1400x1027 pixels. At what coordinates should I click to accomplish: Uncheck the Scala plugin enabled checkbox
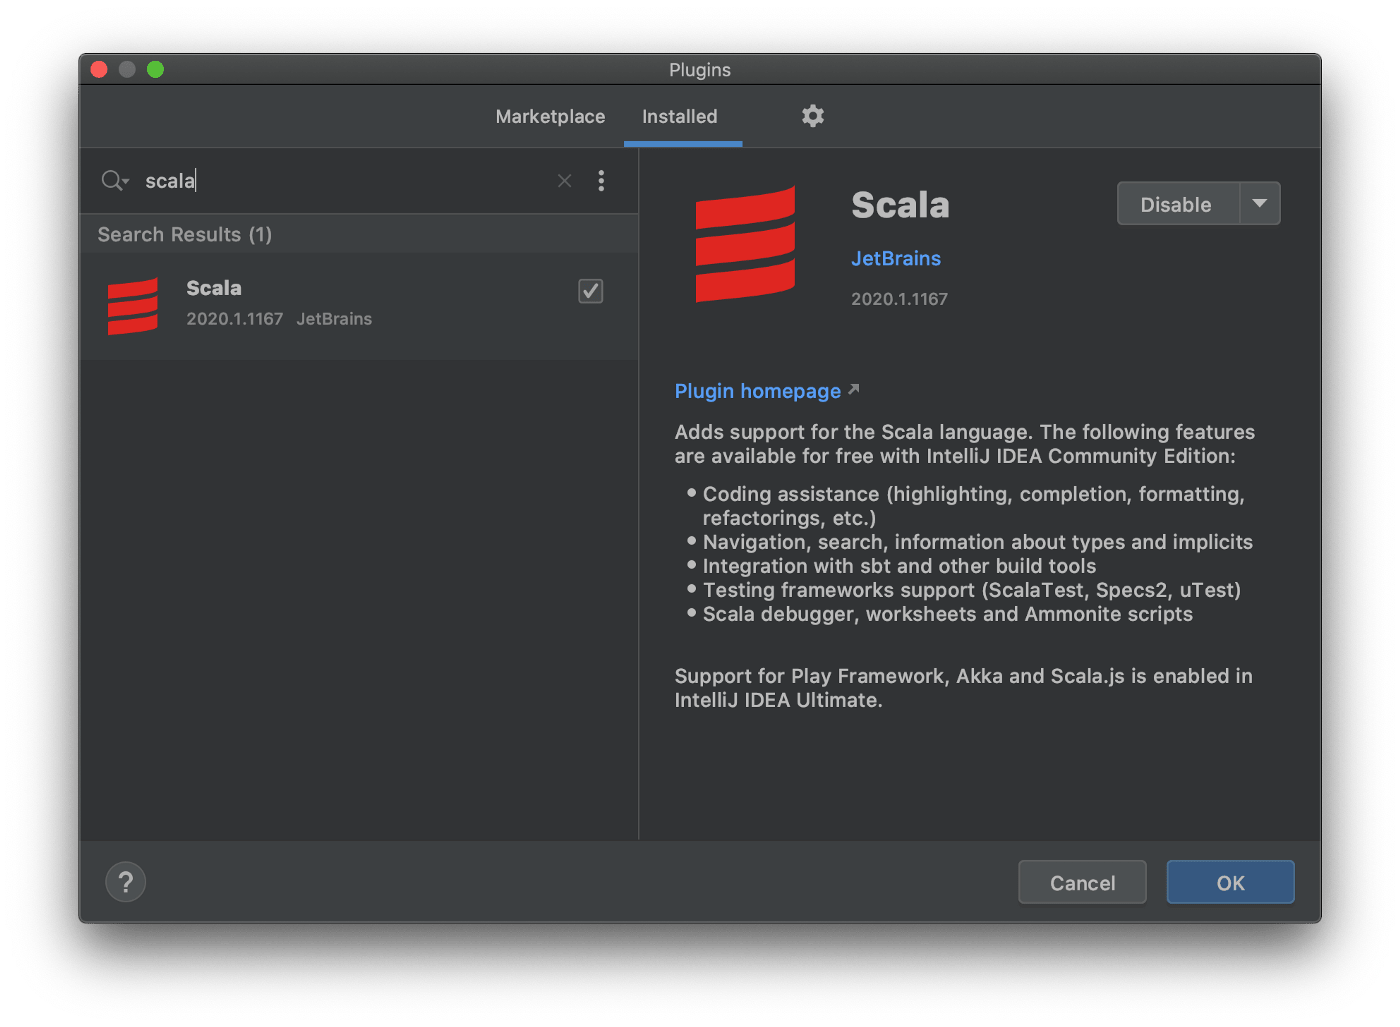[591, 291]
